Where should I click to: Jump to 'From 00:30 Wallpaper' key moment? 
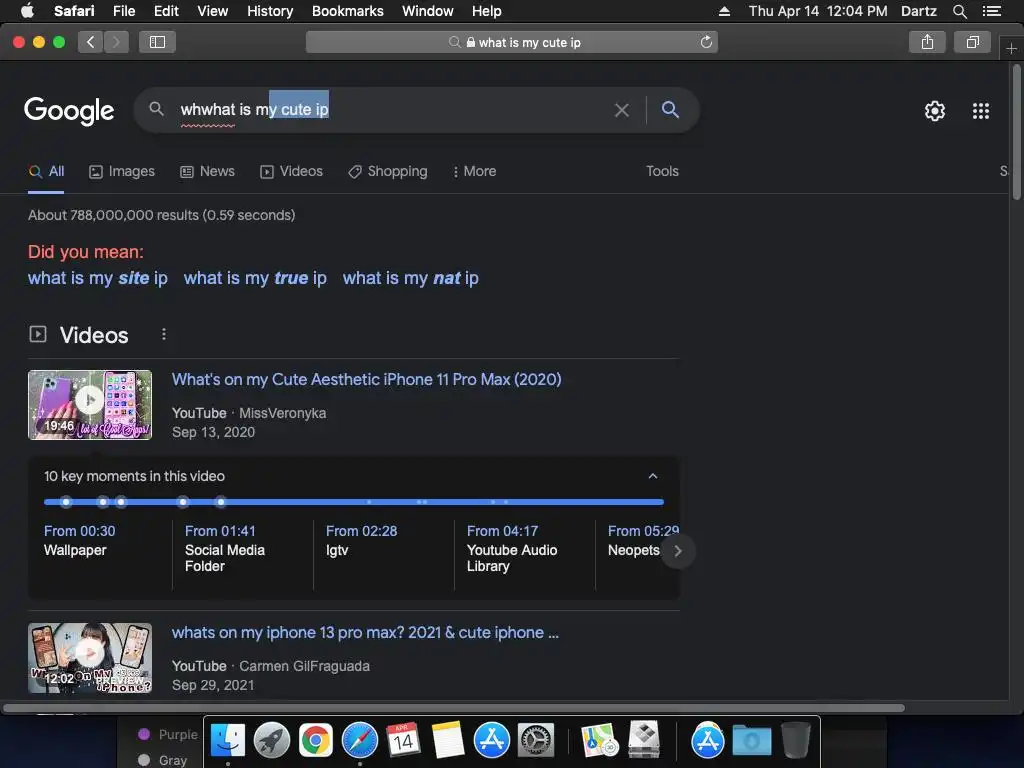click(x=80, y=541)
